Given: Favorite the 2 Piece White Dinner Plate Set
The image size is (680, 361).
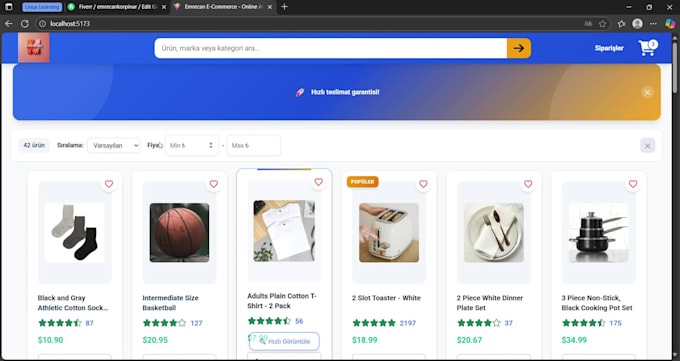Looking at the screenshot, I should click(x=528, y=184).
